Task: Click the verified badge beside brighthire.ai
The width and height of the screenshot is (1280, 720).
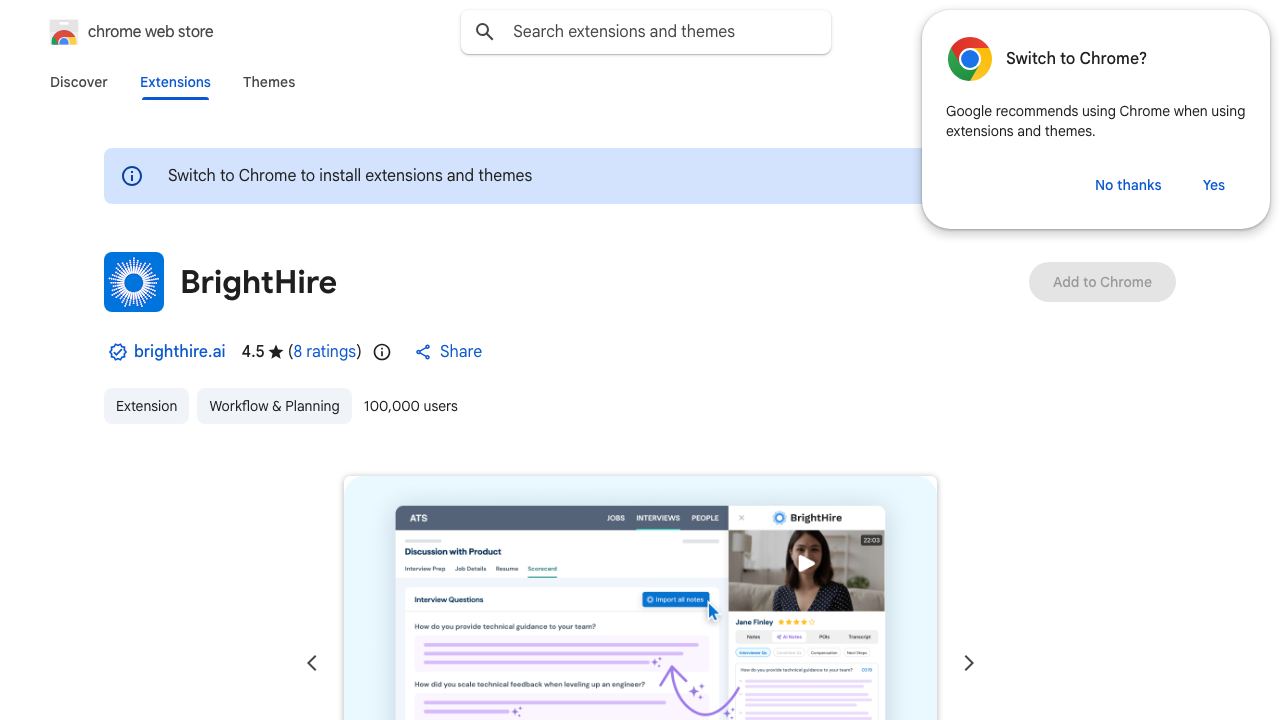Action: tap(117, 352)
